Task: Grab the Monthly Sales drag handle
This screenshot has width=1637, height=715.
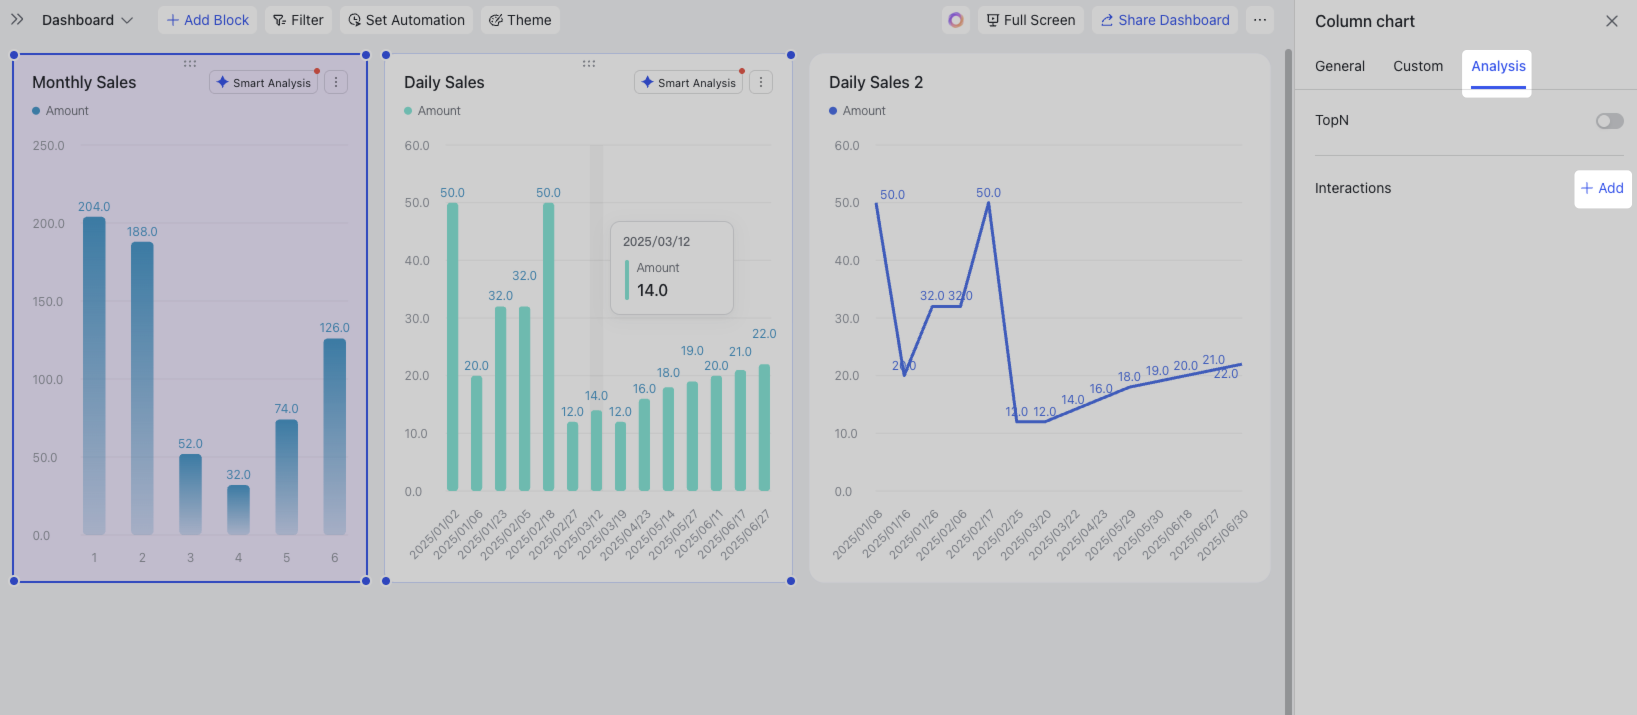Action: tap(190, 63)
